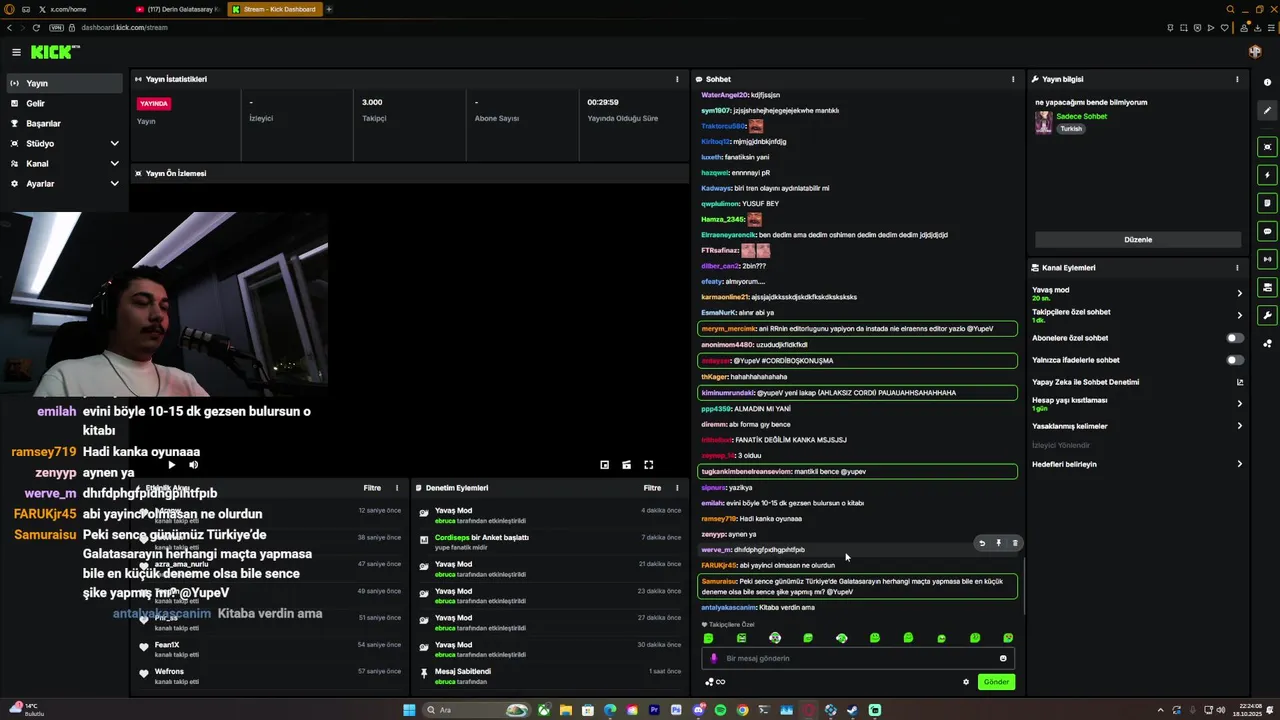1280x720 pixels.
Task: Click Samuraisu username in chat
Action: [x=719, y=581]
